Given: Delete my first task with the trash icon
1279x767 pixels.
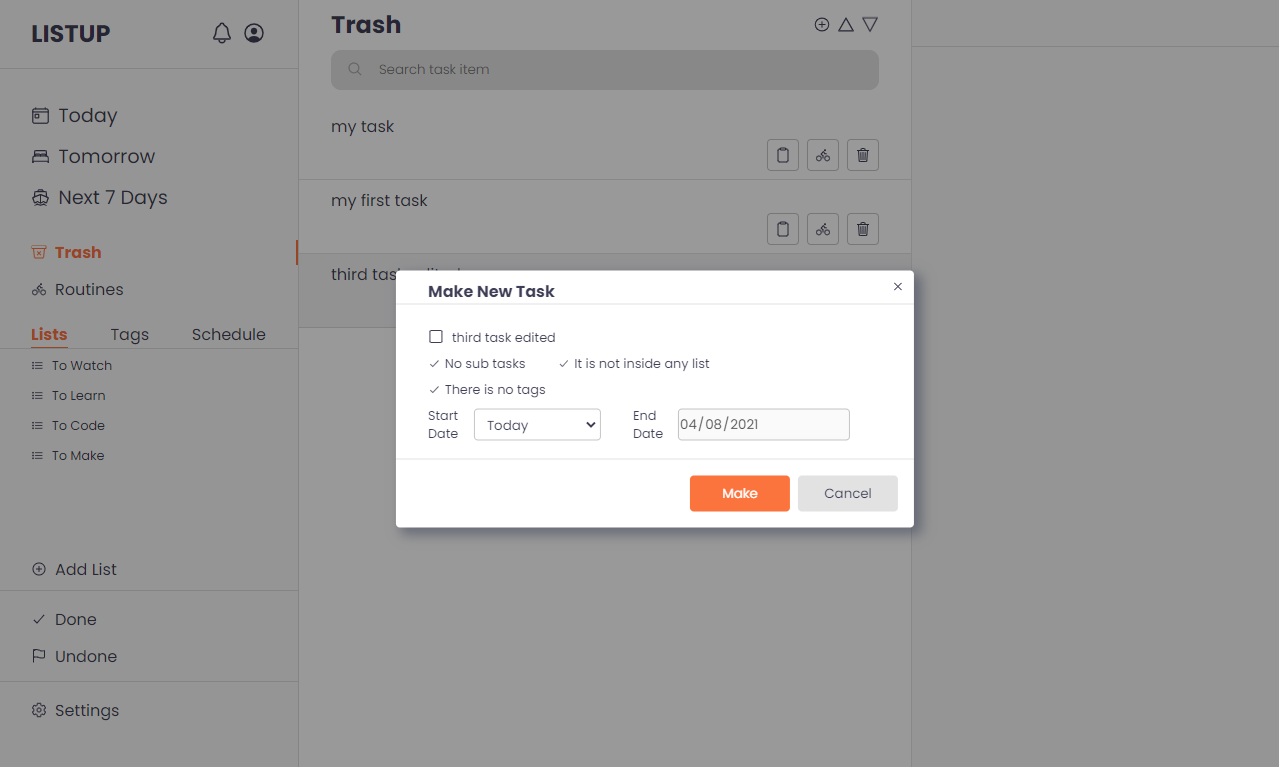Looking at the screenshot, I should pyautogui.click(x=863, y=229).
